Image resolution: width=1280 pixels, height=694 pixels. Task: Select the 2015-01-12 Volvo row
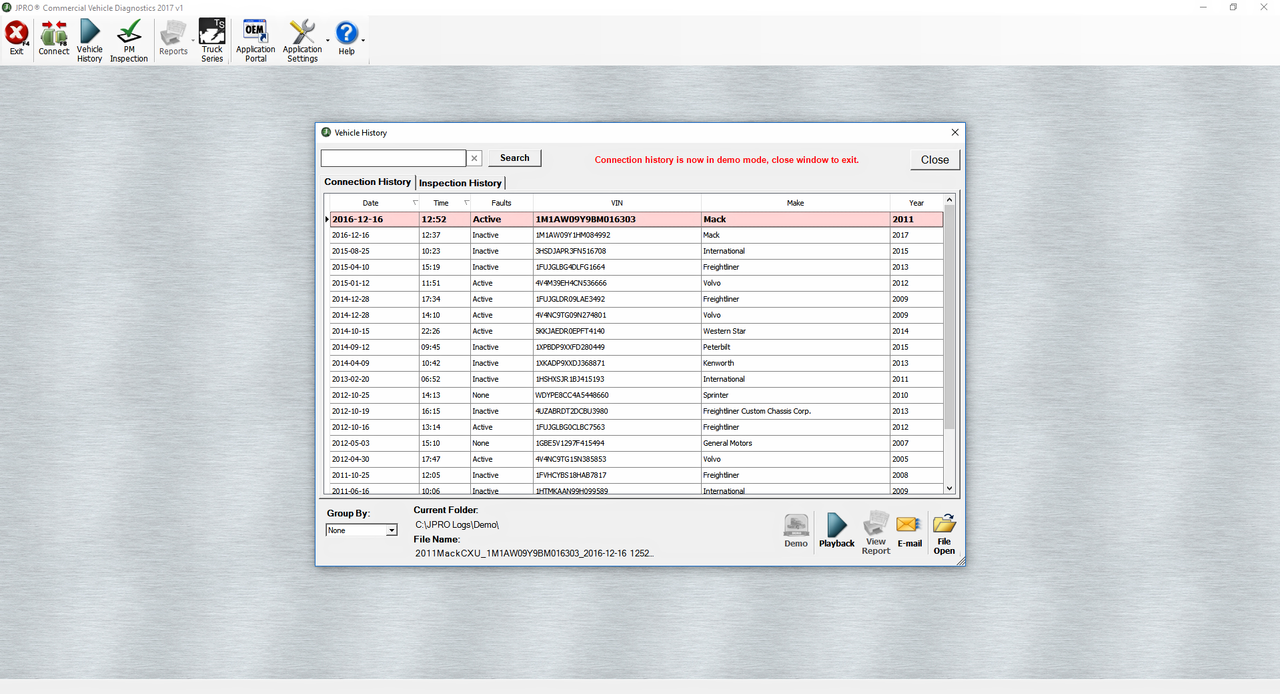[x=635, y=283]
